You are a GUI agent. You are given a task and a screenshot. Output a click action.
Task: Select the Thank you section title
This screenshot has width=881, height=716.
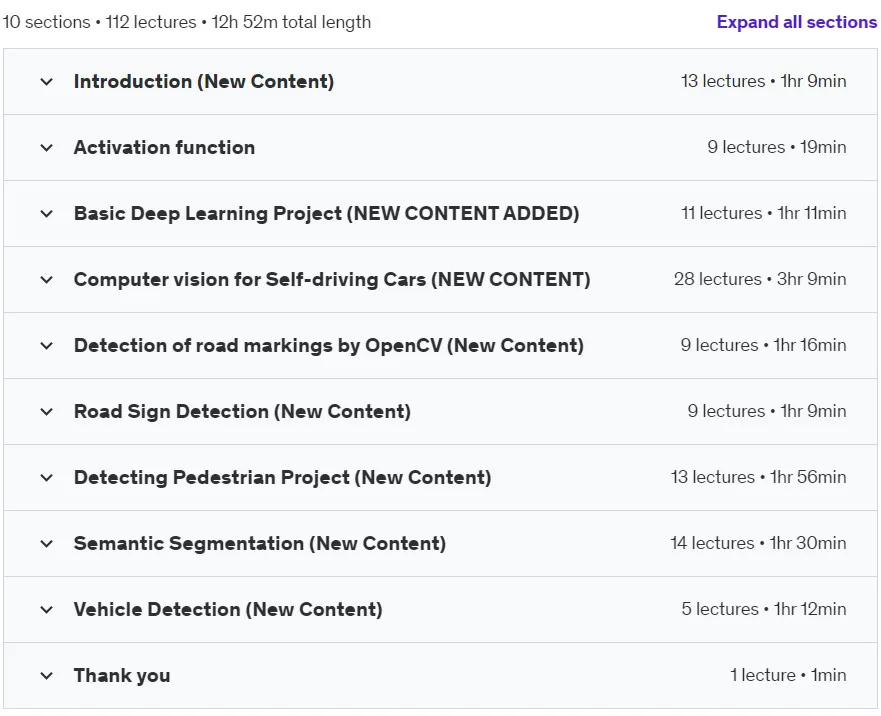[x=122, y=676]
